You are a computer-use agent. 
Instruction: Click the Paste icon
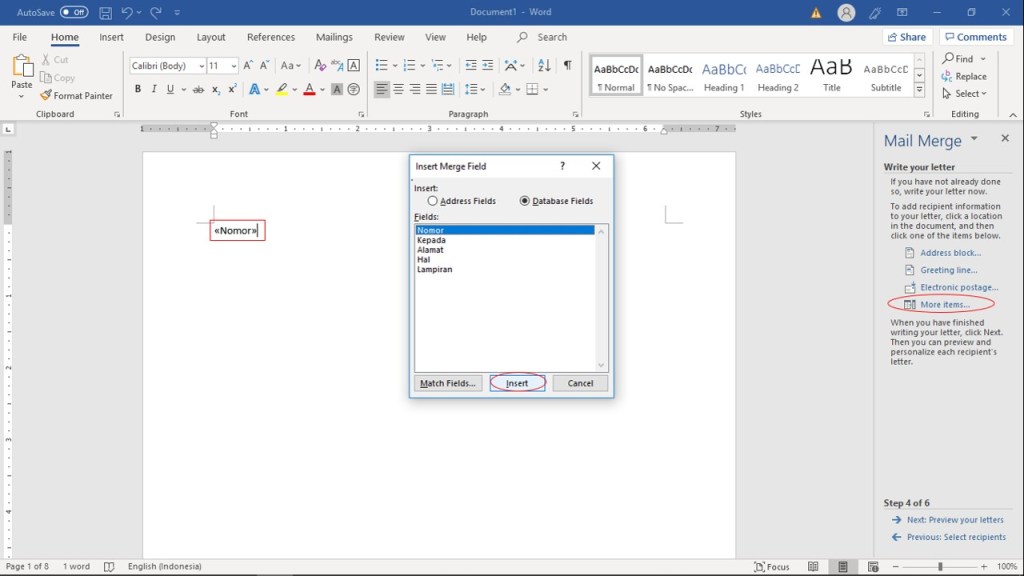pyautogui.click(x=22, y=68)
